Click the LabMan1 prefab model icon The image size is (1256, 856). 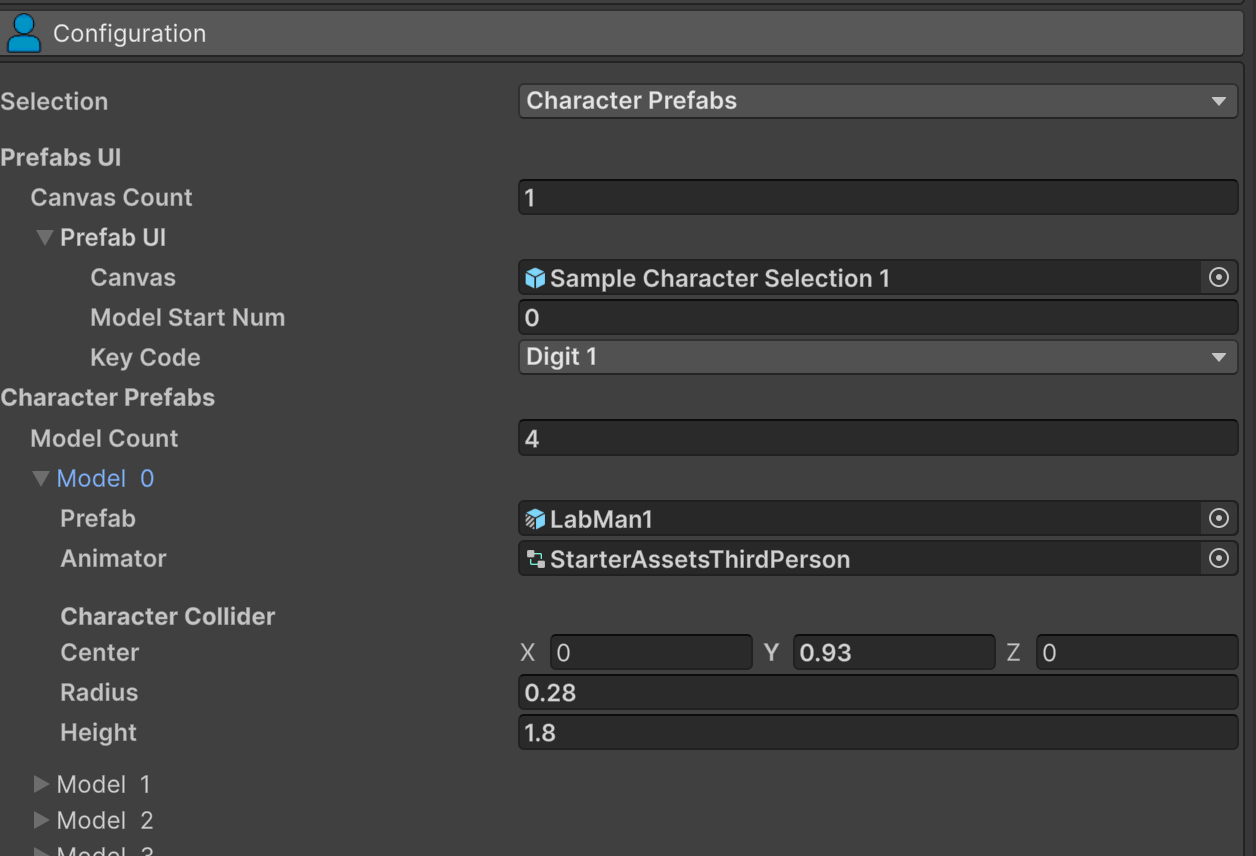coord(536,519)
